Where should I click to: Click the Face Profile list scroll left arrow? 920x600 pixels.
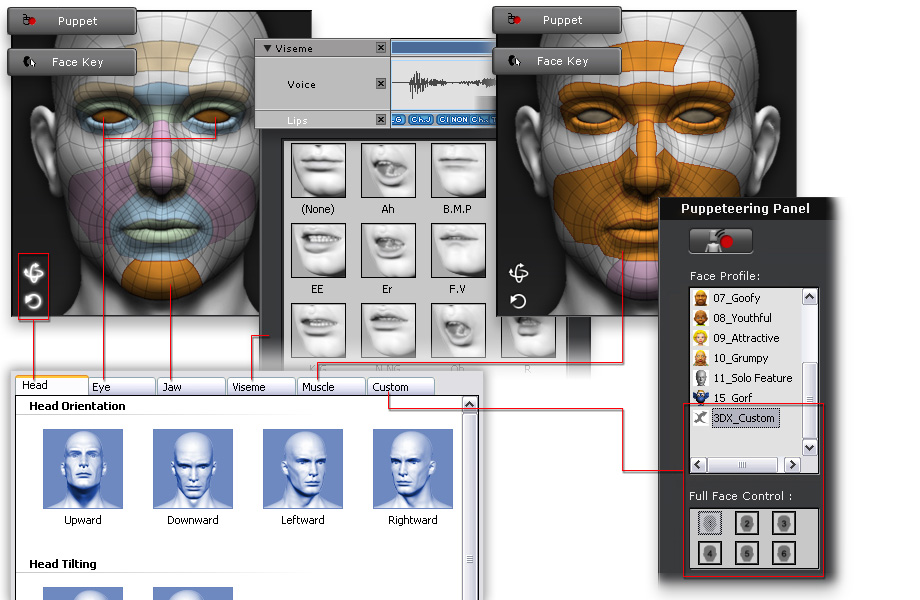pyautogui.click(x=698, y=465)
